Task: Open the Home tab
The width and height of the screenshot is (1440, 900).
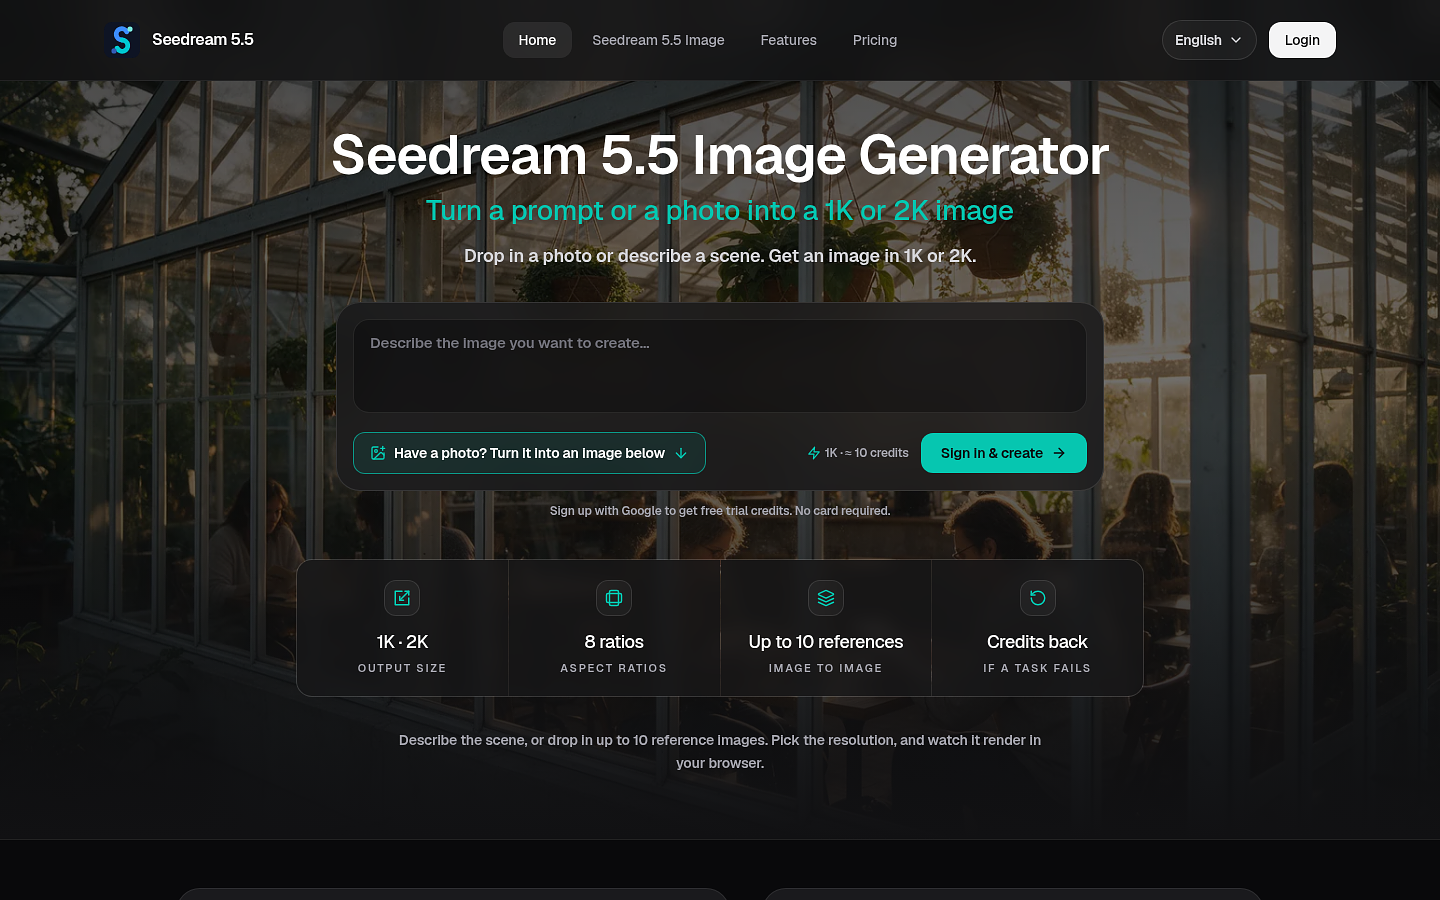Action: point(537,40)
